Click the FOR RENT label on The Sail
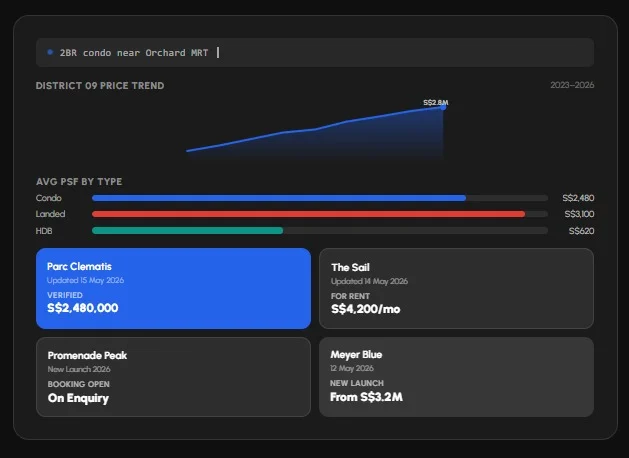Image resolution: width=629 pixels, height=458 pixels. [x=350, y=296]
